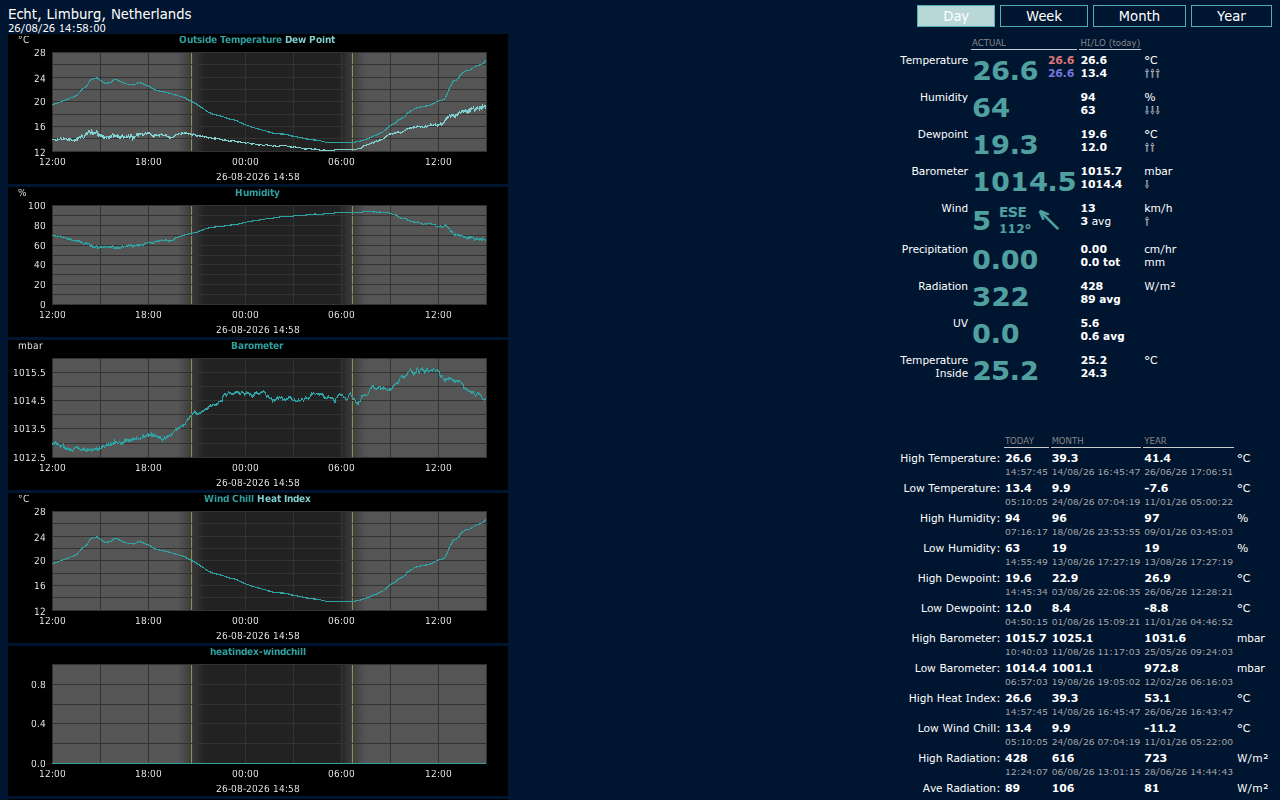This screenshot has width=1280, height=800.
Task: Click the actual barometer value 1014.5
Action: click(1024, 182)
